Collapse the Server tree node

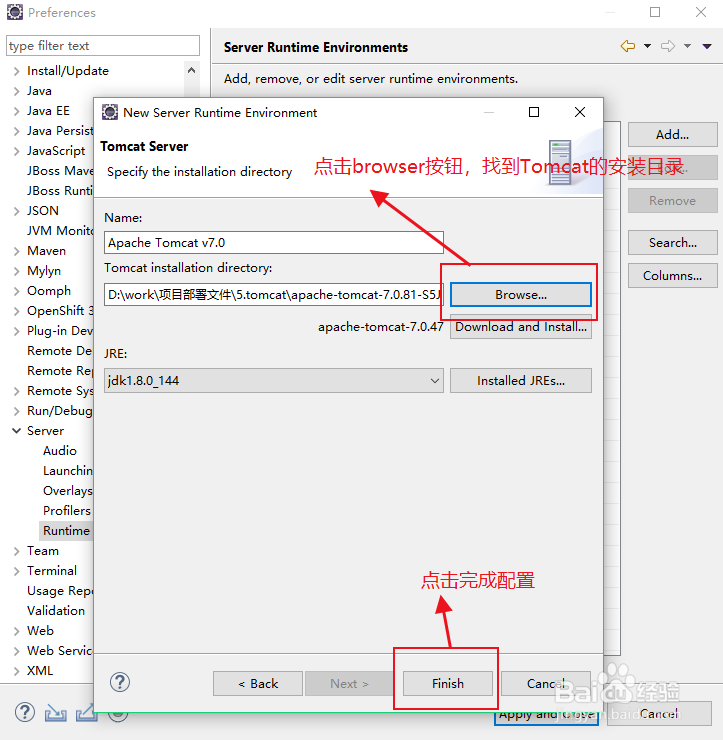pos(17,431)
